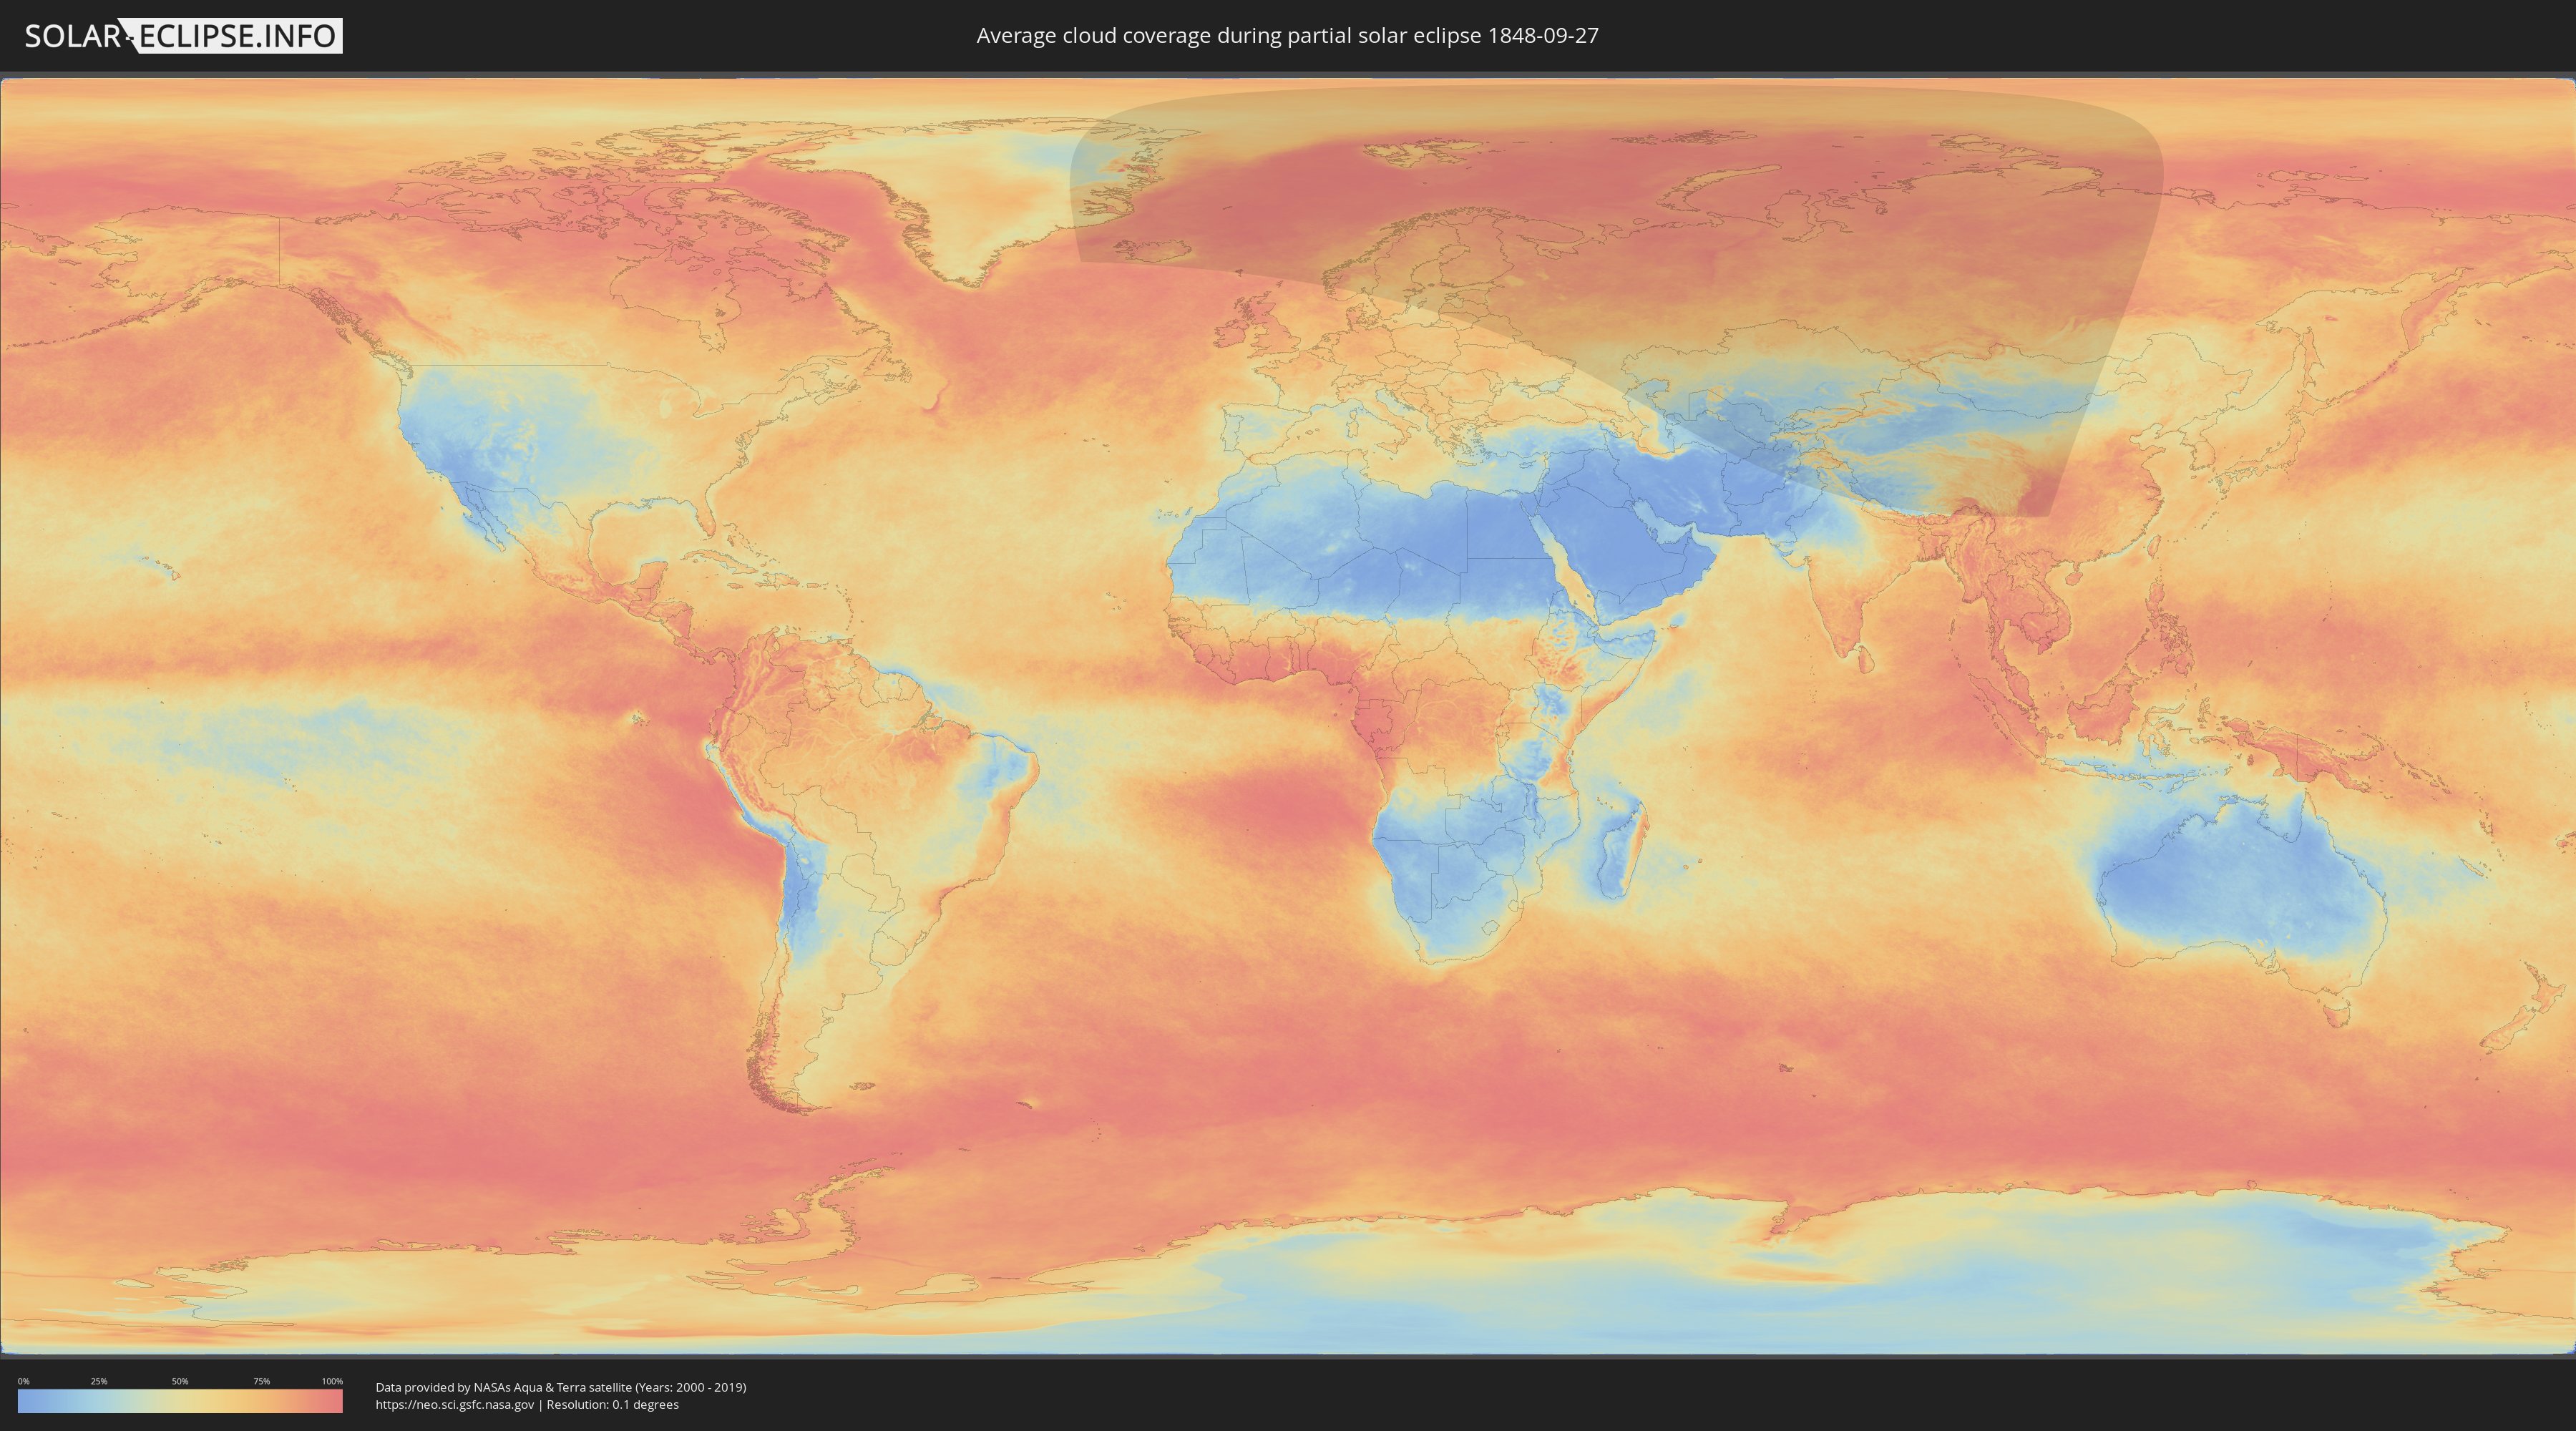Click the Resolution: 0.1 degrees text

(612, 1404)
